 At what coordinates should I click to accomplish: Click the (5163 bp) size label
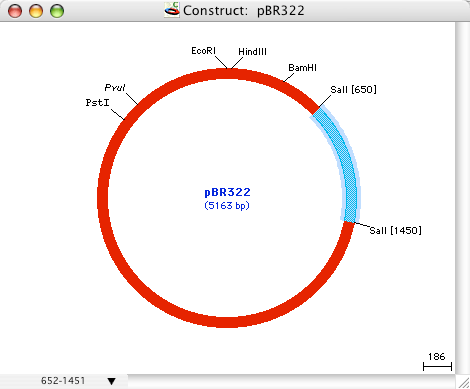(227, 205)
